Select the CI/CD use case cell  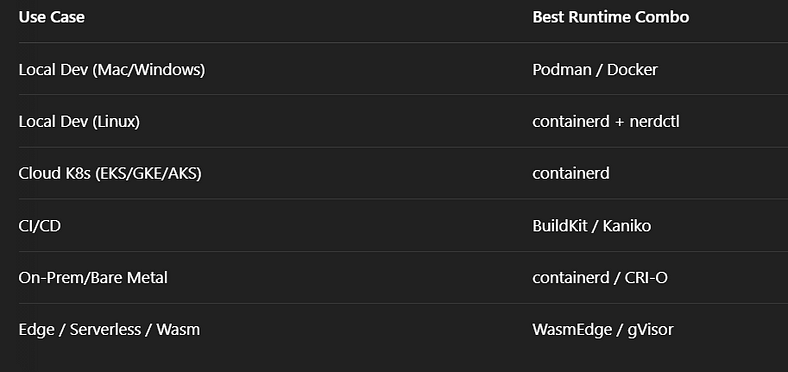pos(40,226)
